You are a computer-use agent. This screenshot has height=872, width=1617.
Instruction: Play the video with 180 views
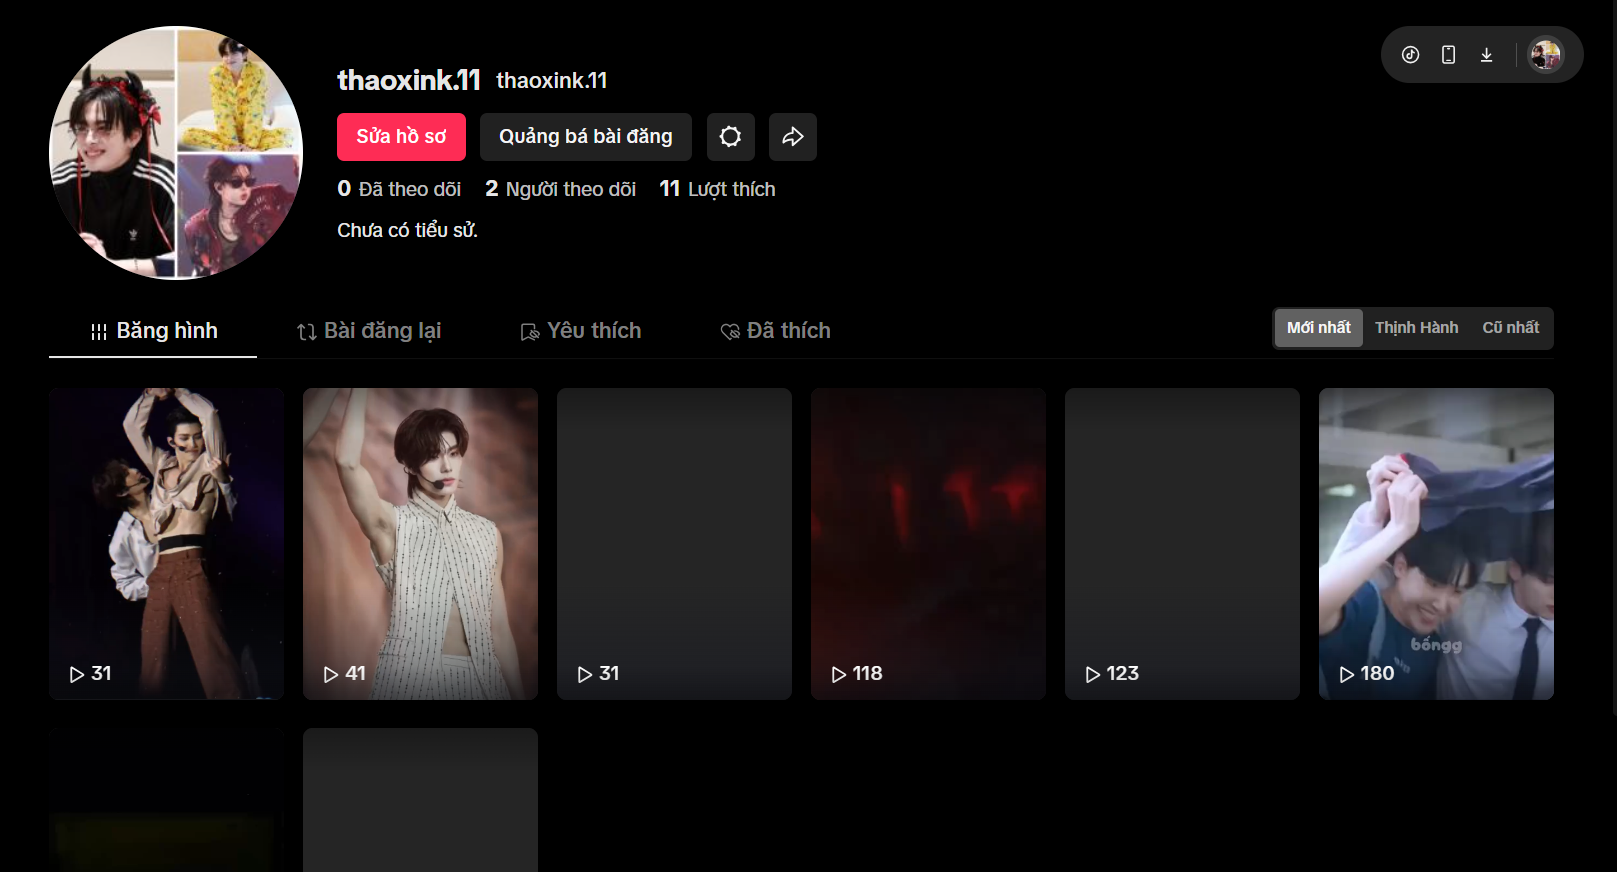[x=1435, y=543]
